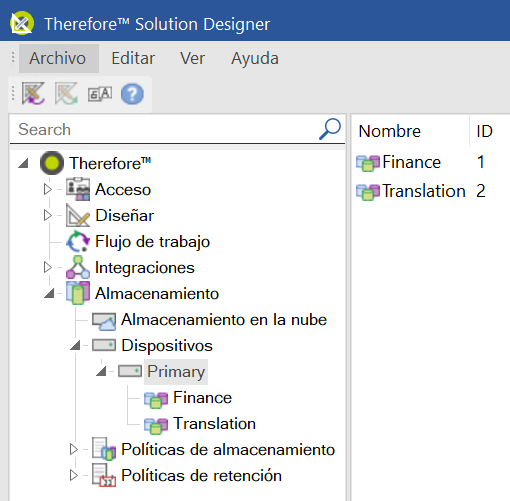The width and height of the screenshot is (510, 501).
Task: Select Integraciones in the tree
Action: pyautogui.click(x=145, y=267)
